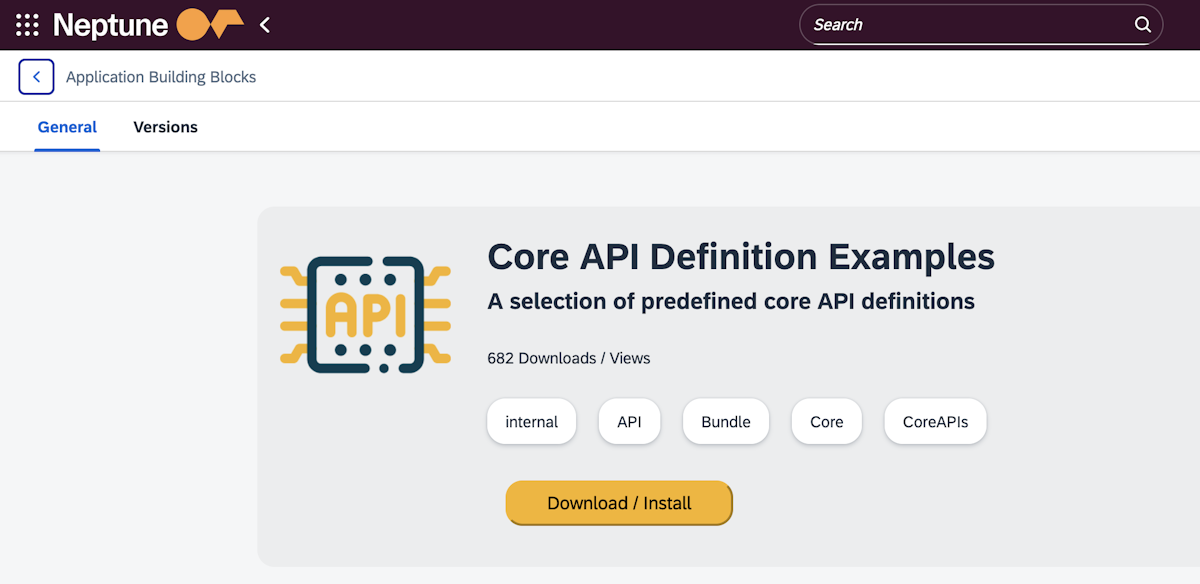
Task: Open Application Building Blocks breadcrumb
Action: pos(161,77)
